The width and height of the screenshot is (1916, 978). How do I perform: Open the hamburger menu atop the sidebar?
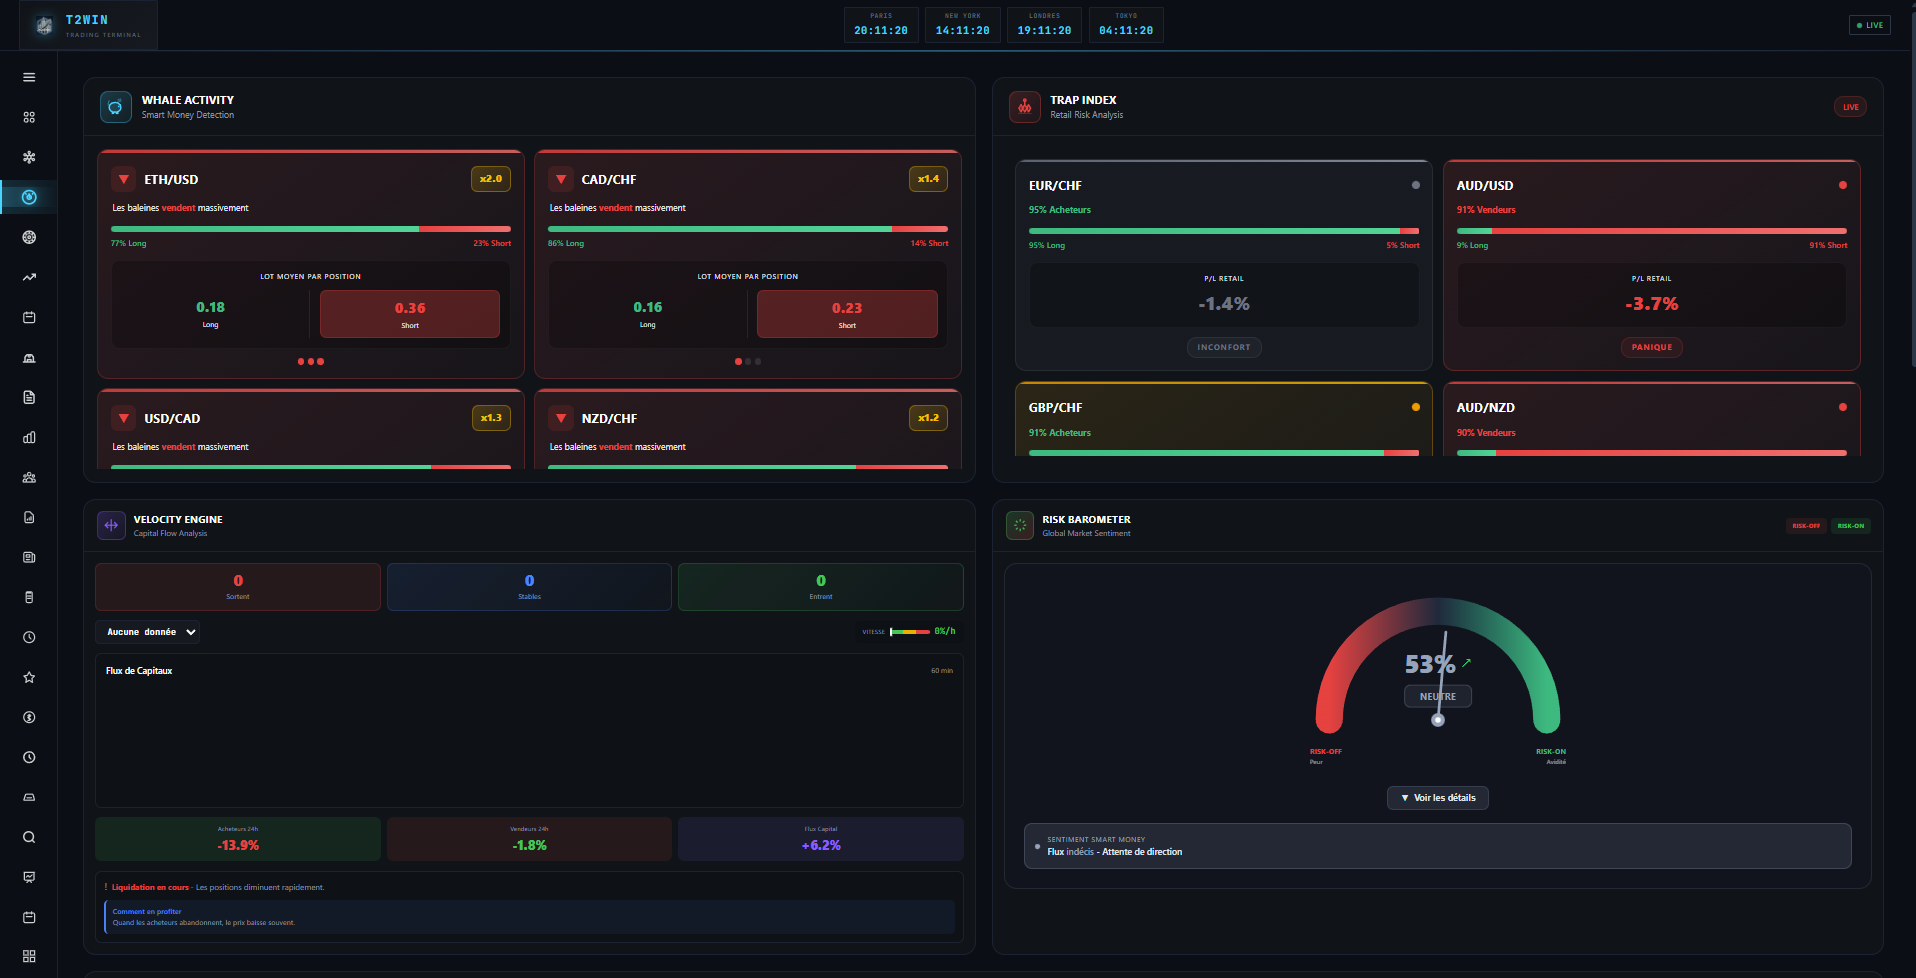[x=28, y=77]
